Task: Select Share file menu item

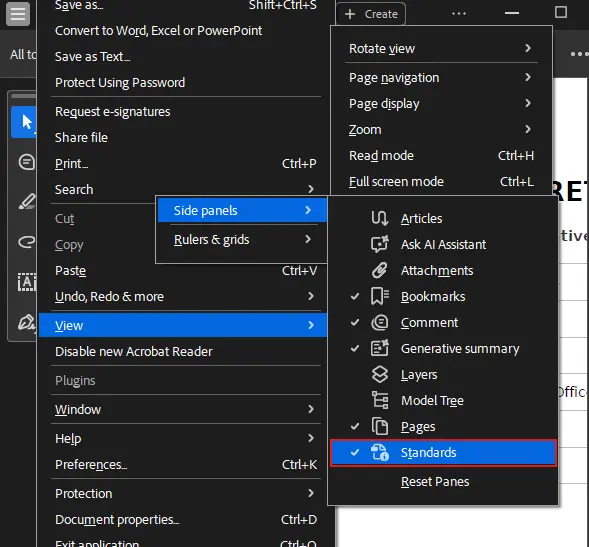Action: 81,138
